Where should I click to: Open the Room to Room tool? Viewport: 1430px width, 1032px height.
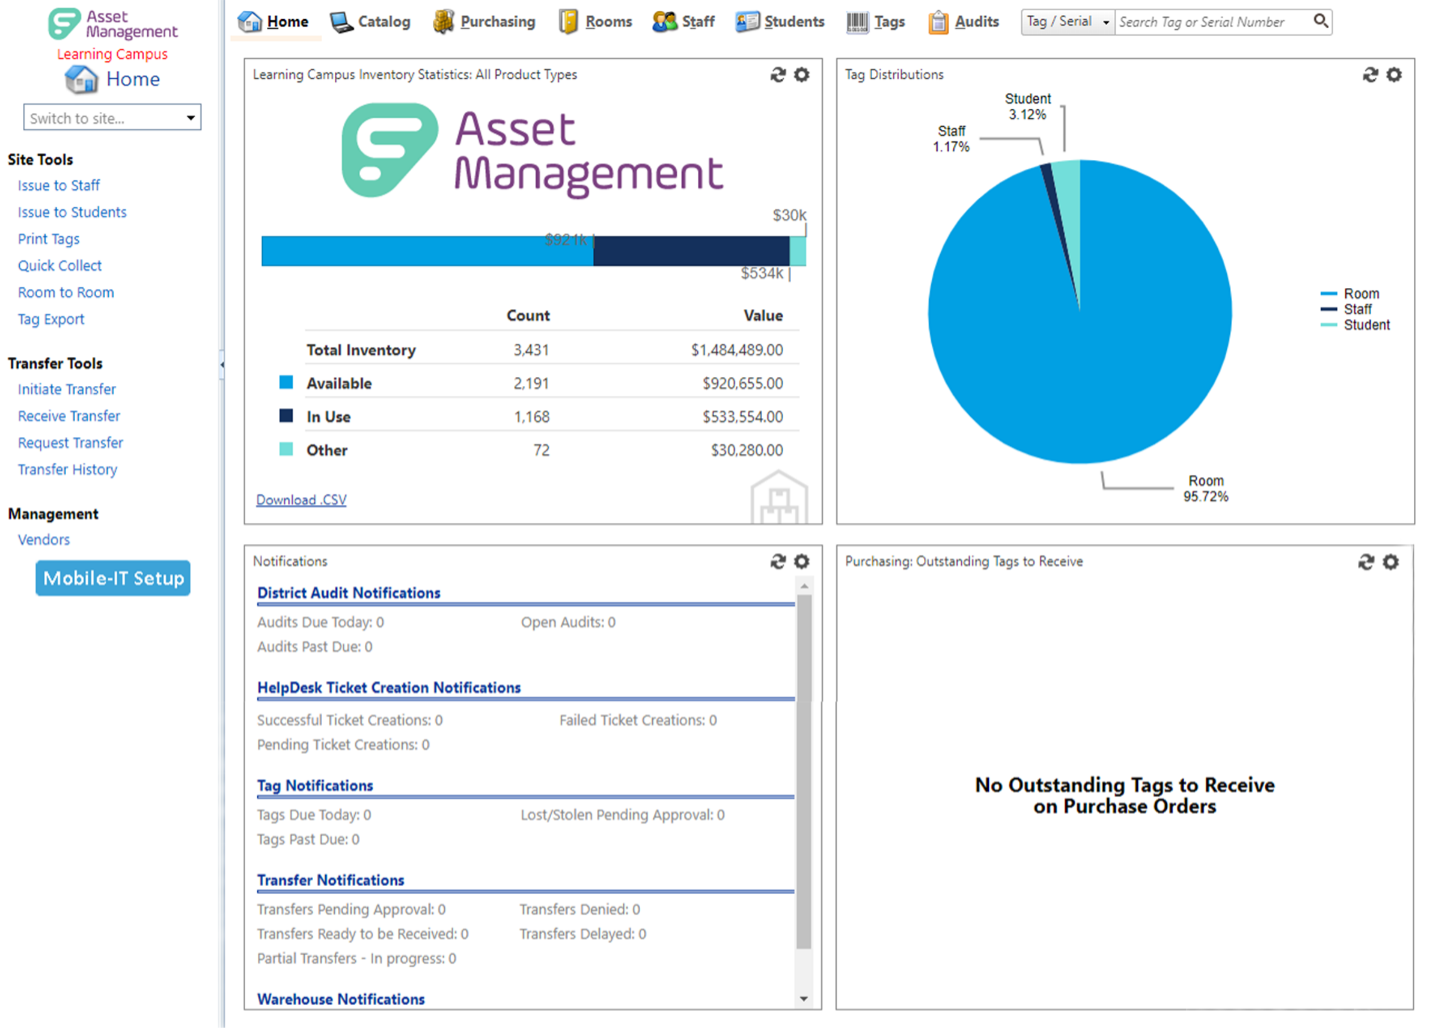pyautogui.click(x=66, y=293)
